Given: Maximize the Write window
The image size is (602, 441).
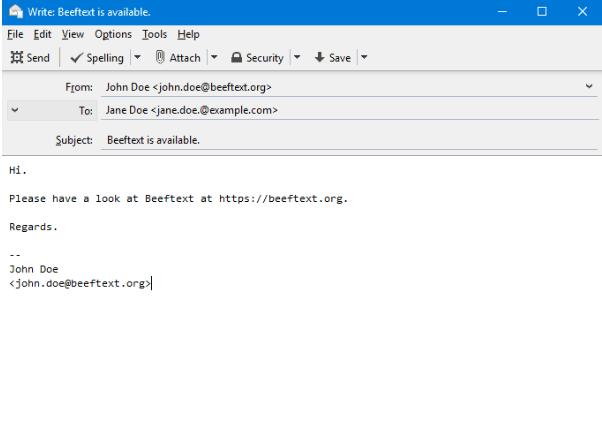Looking at the screenshot, I should pyautogui.click(x=542, y=12).
